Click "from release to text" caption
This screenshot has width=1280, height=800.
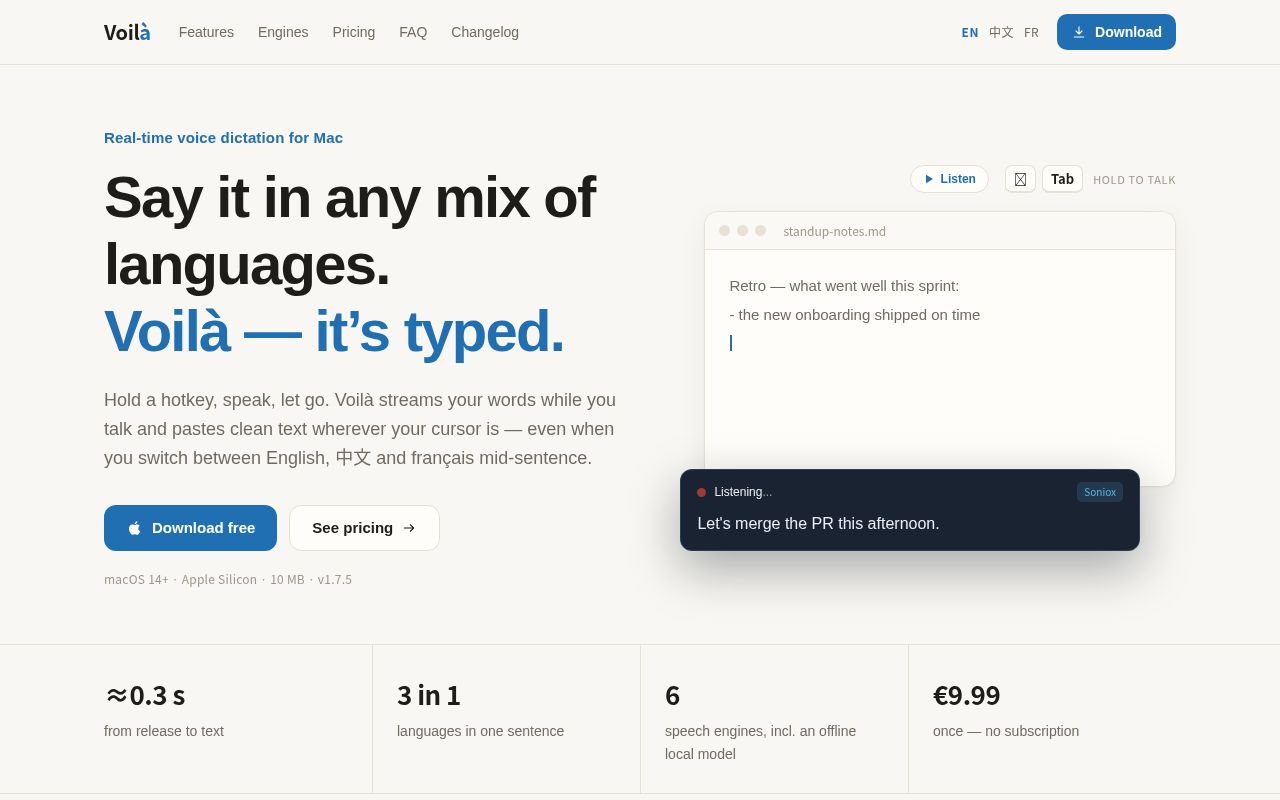(164, 731)
